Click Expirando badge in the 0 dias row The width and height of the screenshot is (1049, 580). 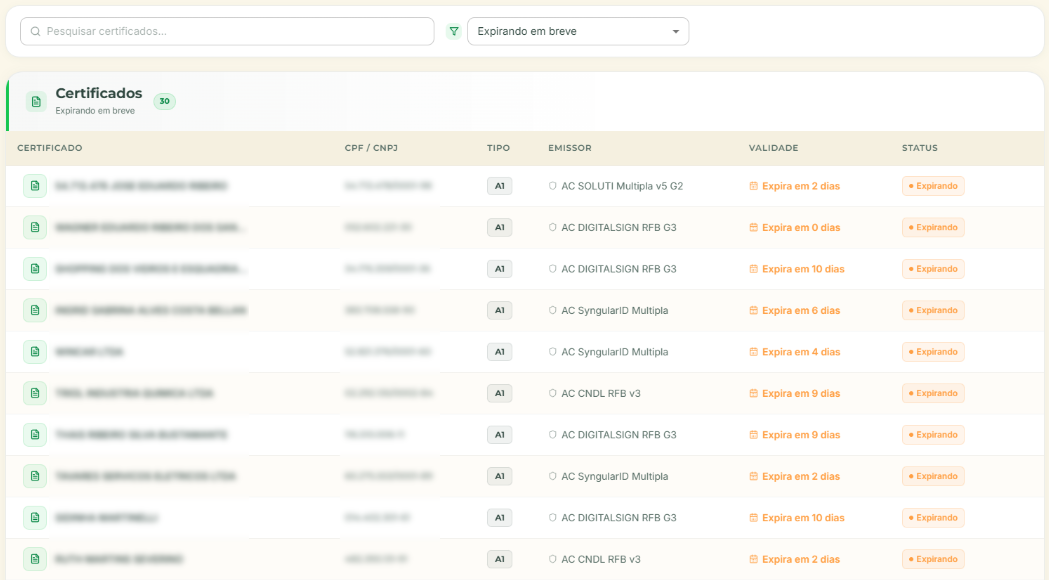(933, 227)
